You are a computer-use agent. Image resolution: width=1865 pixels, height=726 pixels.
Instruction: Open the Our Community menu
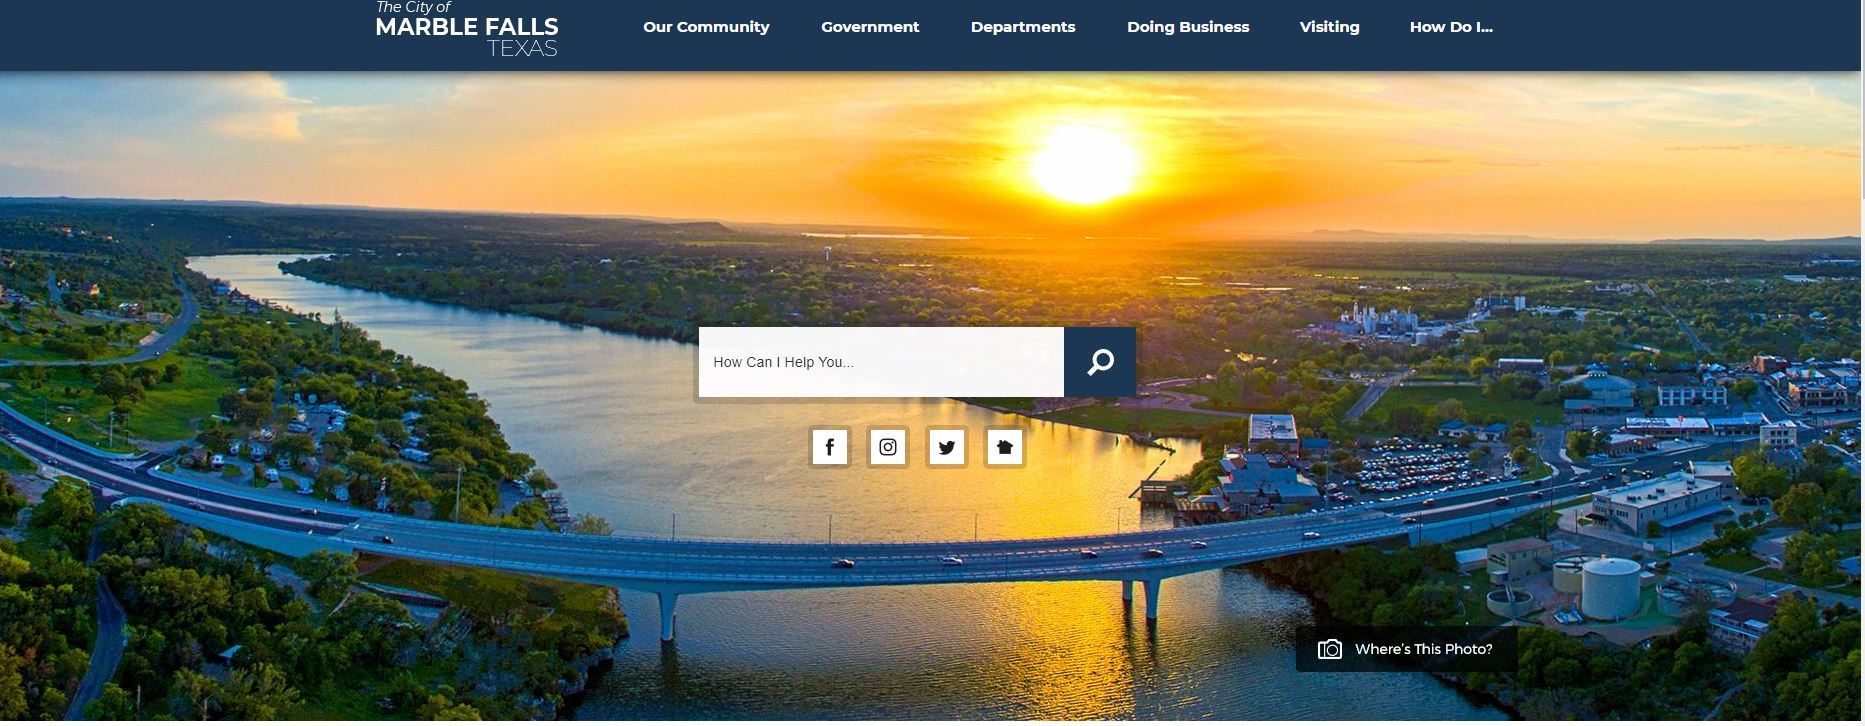(706, 27)
